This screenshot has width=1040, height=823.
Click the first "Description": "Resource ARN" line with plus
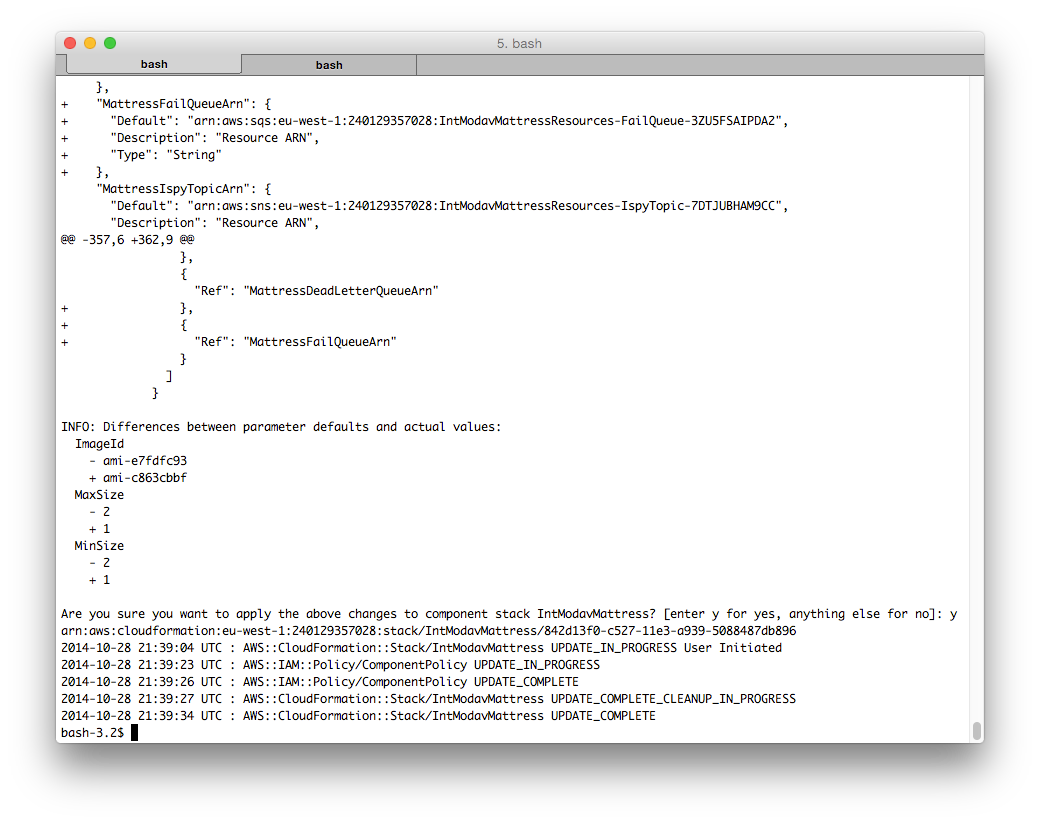[190, 138]
